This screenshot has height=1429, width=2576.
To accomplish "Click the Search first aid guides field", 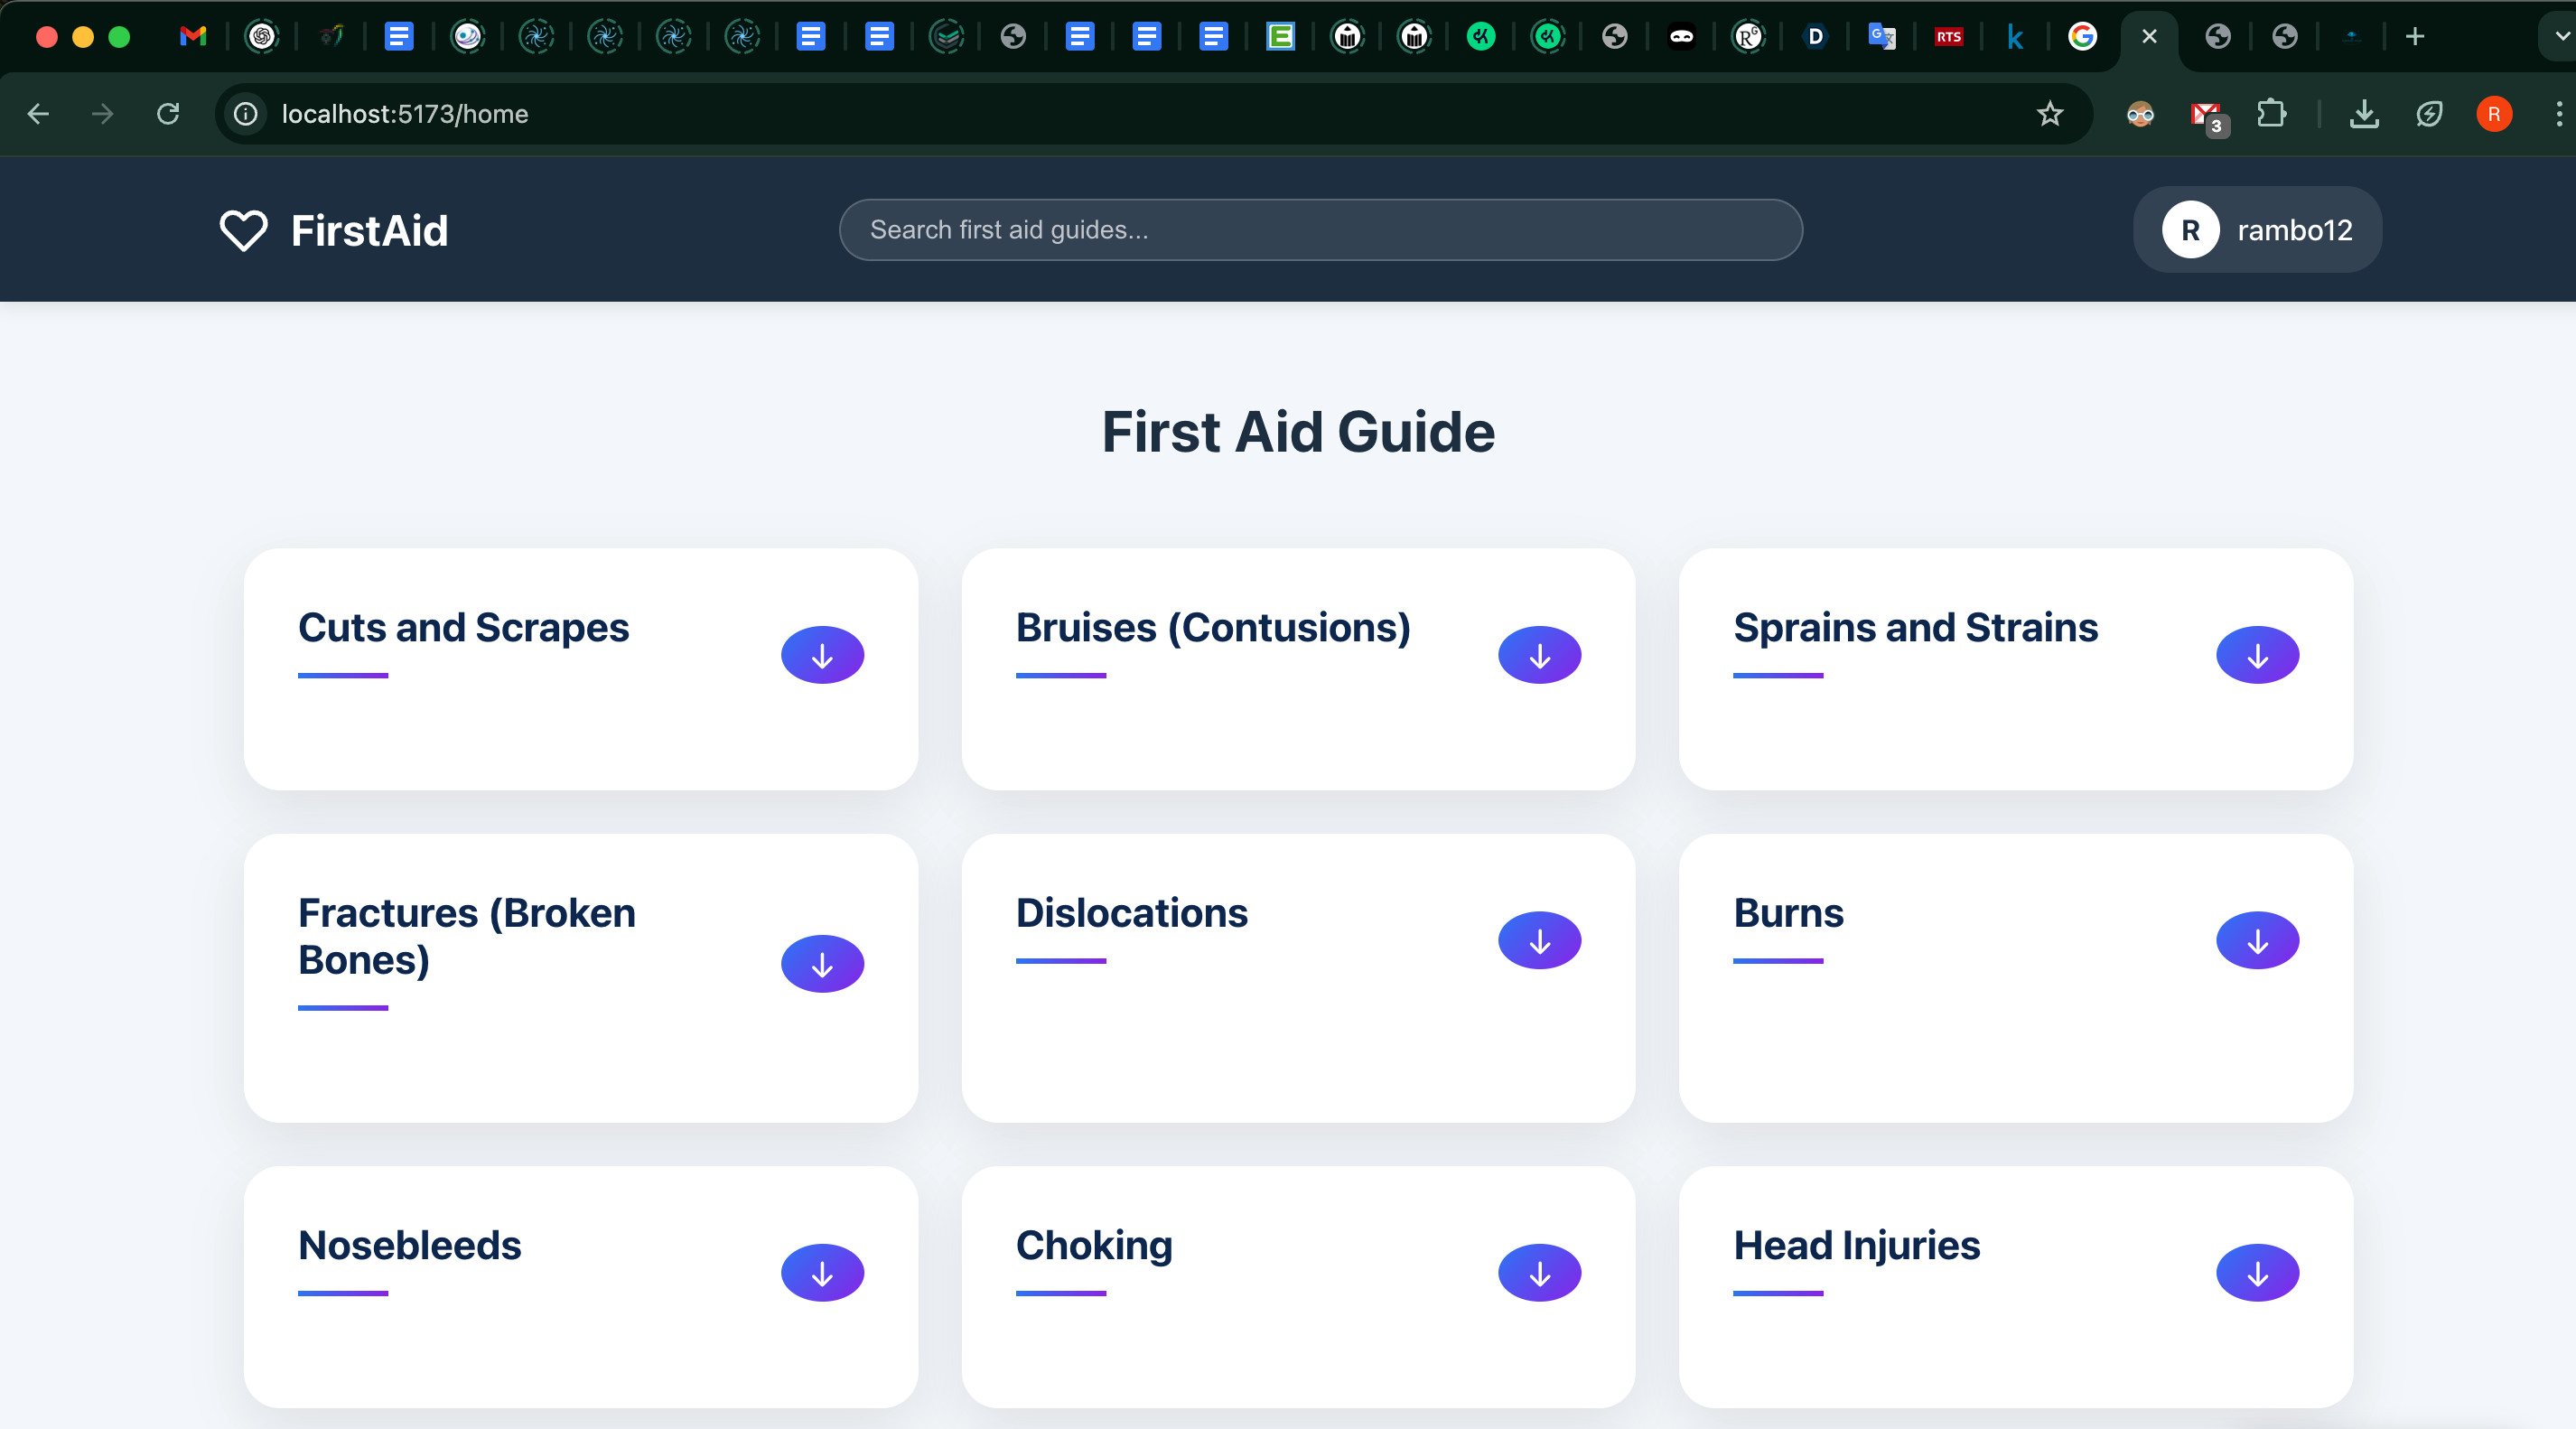I will click(1320, 230).
